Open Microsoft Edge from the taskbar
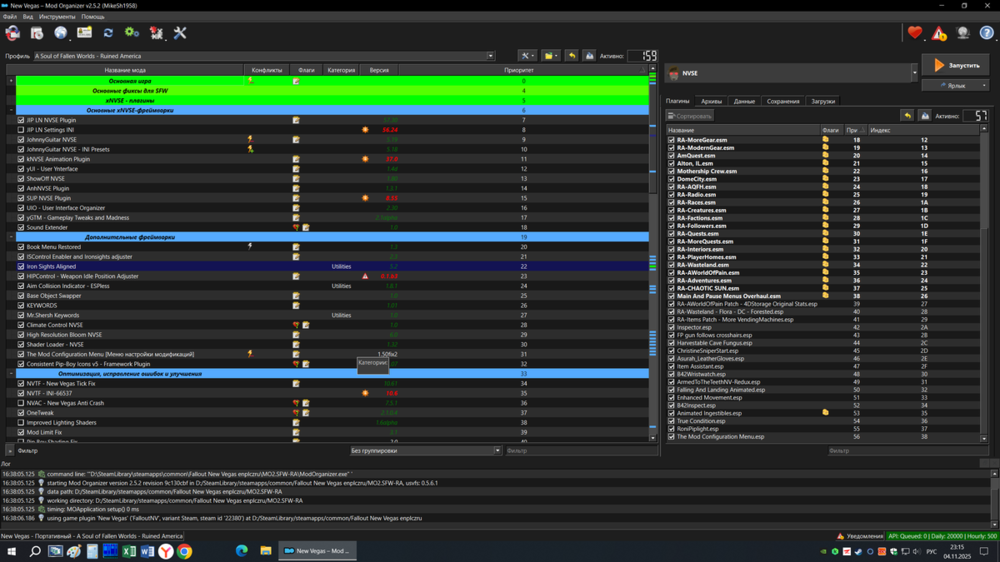This screenshot has width=1000, height=562. [242, 551]
